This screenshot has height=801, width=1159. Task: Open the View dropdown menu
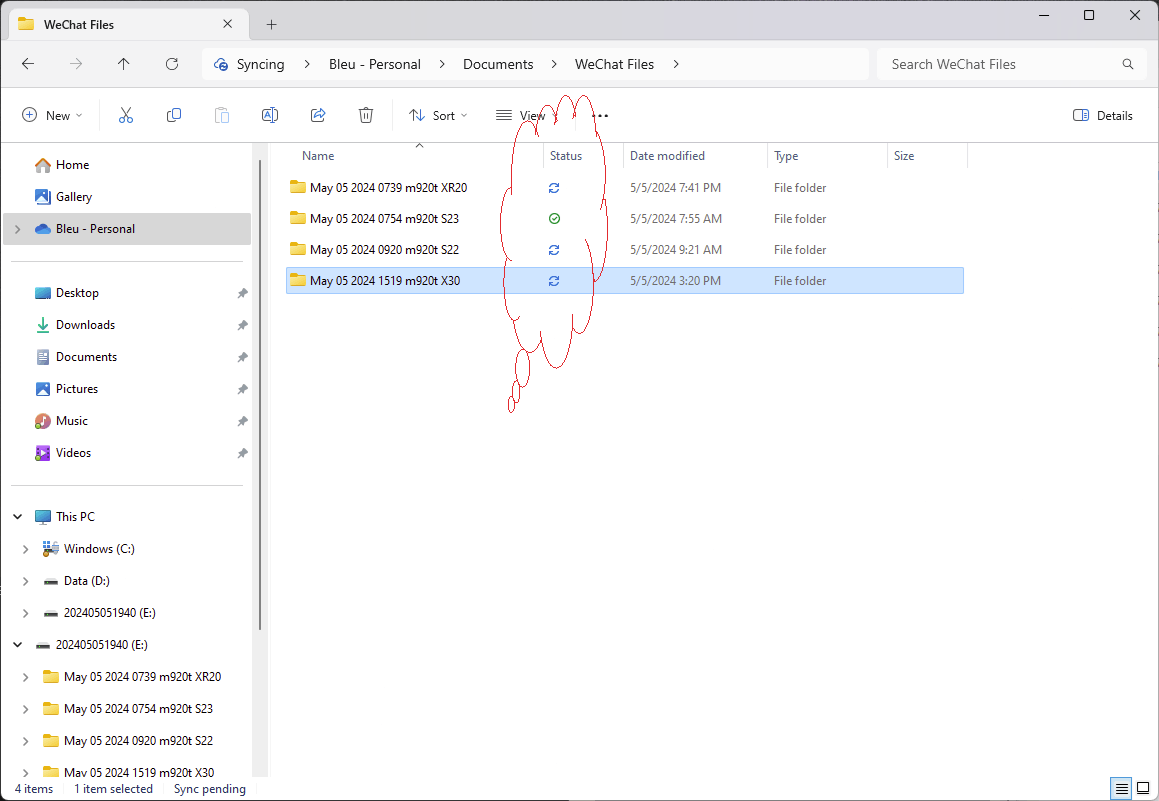[x=526, y=115]
